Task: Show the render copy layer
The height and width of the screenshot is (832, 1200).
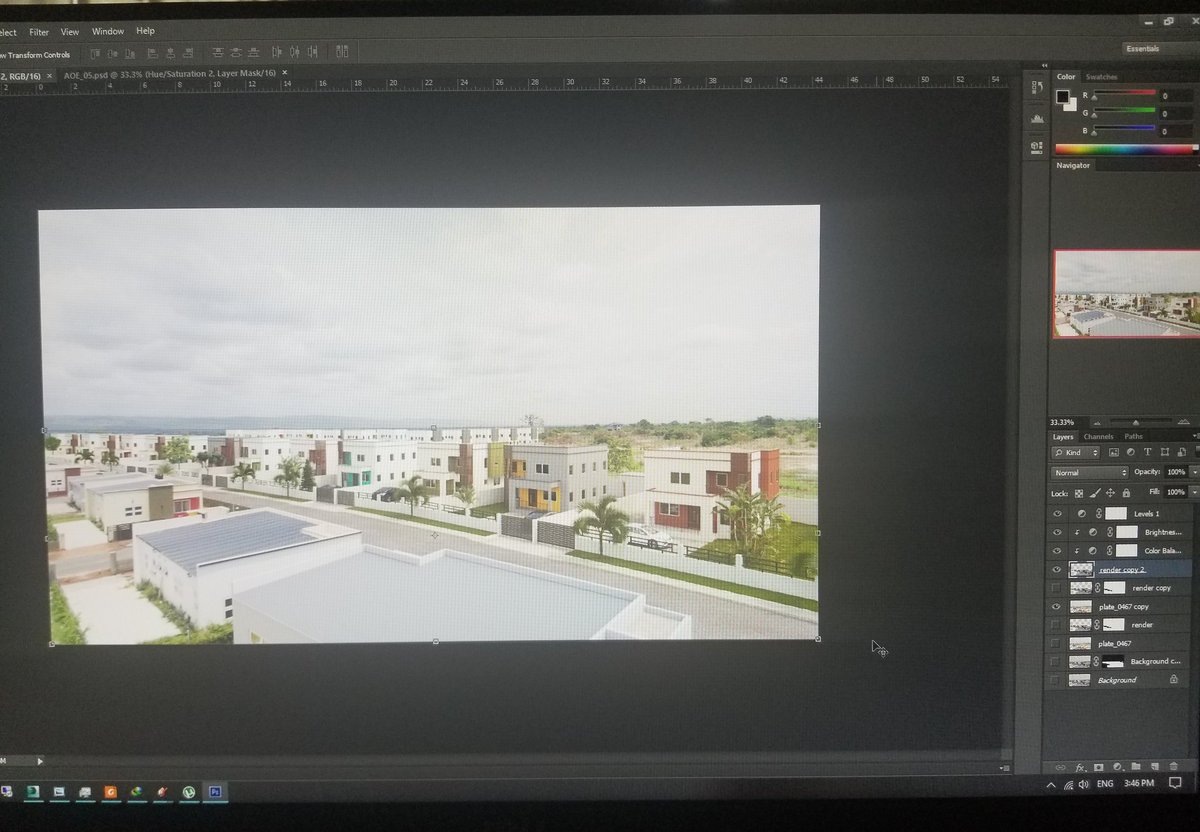Action: (x=1056, y=587)
